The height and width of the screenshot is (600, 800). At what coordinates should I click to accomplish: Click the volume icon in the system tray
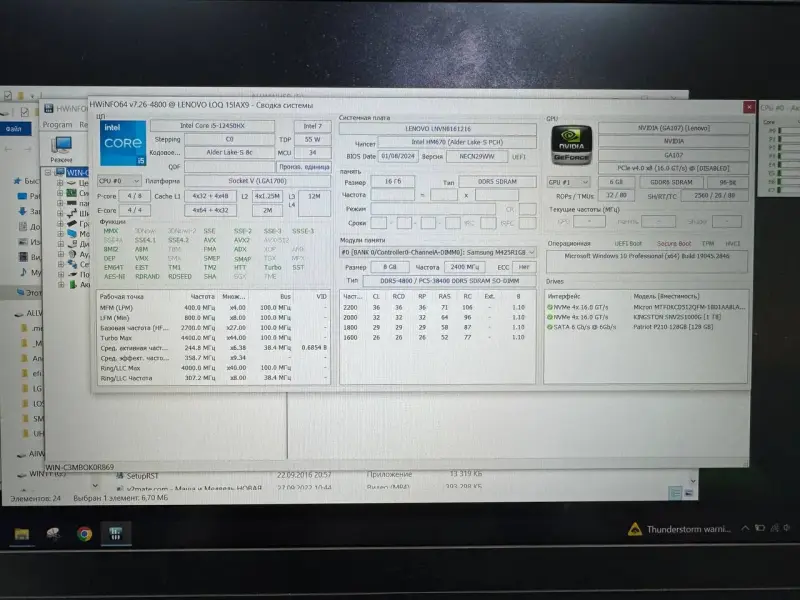[x=787, y=529]
